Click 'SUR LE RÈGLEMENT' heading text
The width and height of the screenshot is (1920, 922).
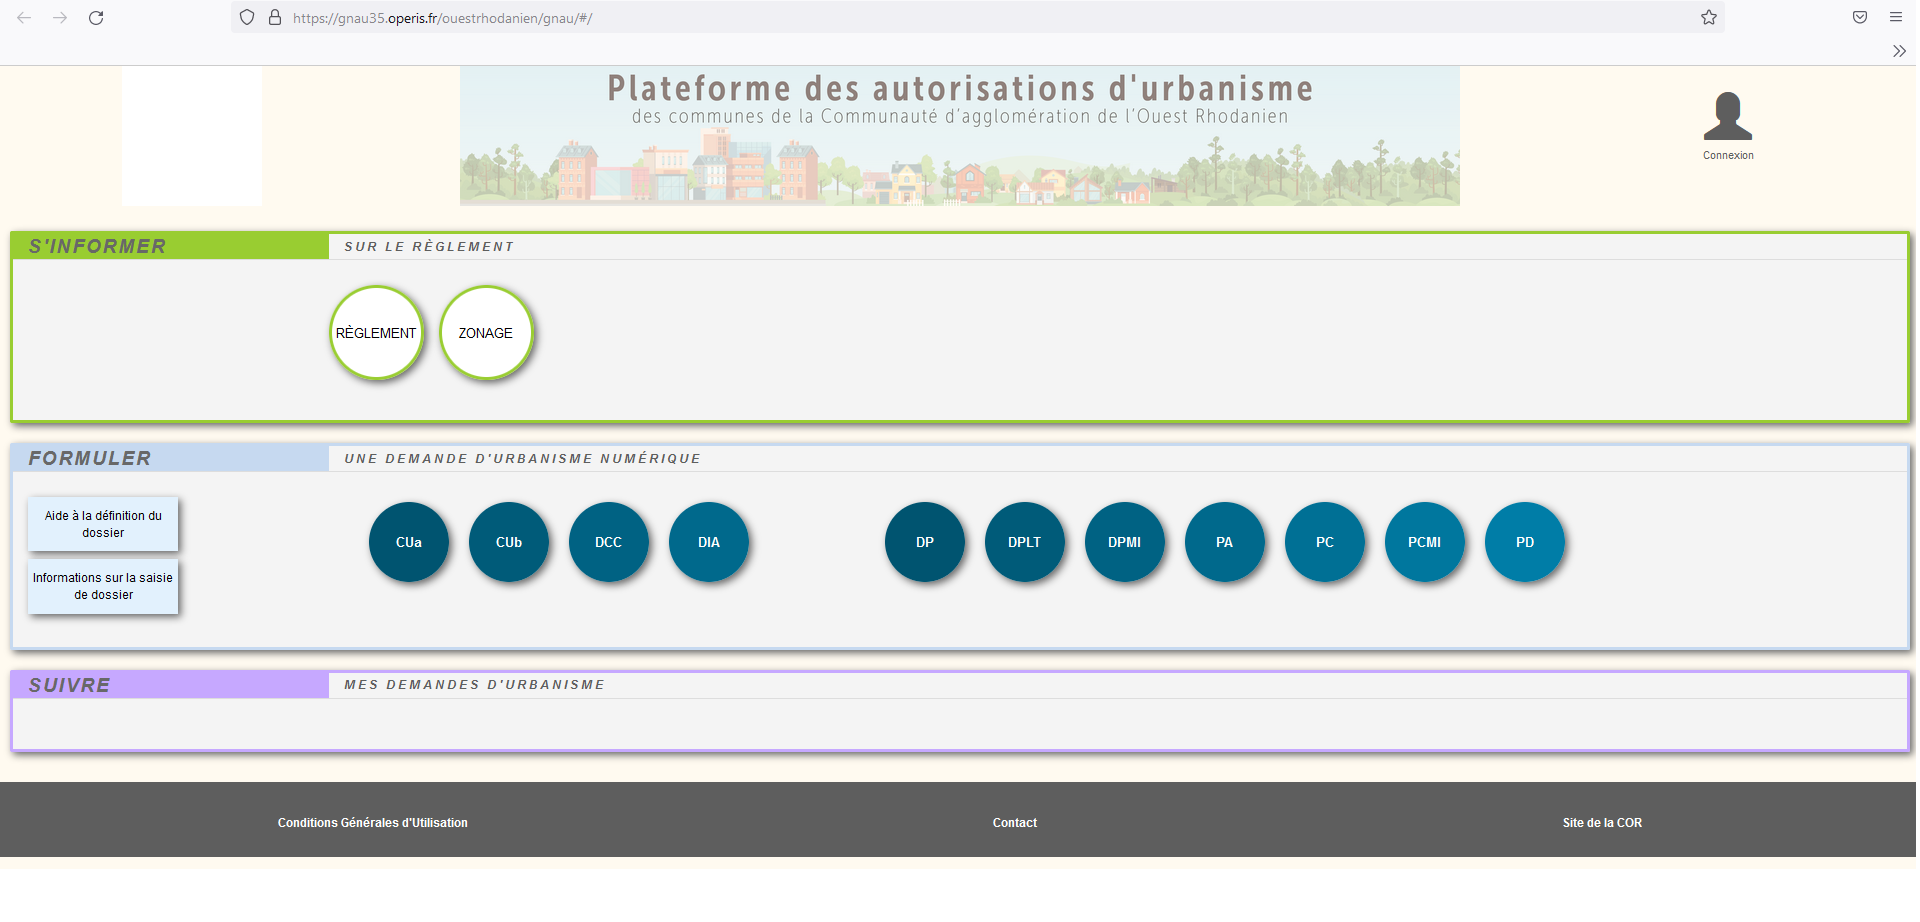click(429, 246)
